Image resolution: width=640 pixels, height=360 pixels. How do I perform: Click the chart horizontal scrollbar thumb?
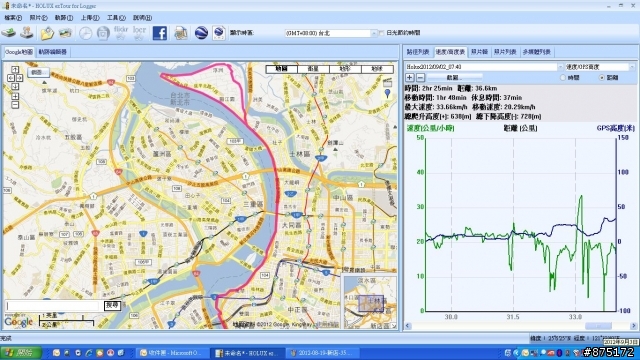pyautogui.click(x=598, y=326)
